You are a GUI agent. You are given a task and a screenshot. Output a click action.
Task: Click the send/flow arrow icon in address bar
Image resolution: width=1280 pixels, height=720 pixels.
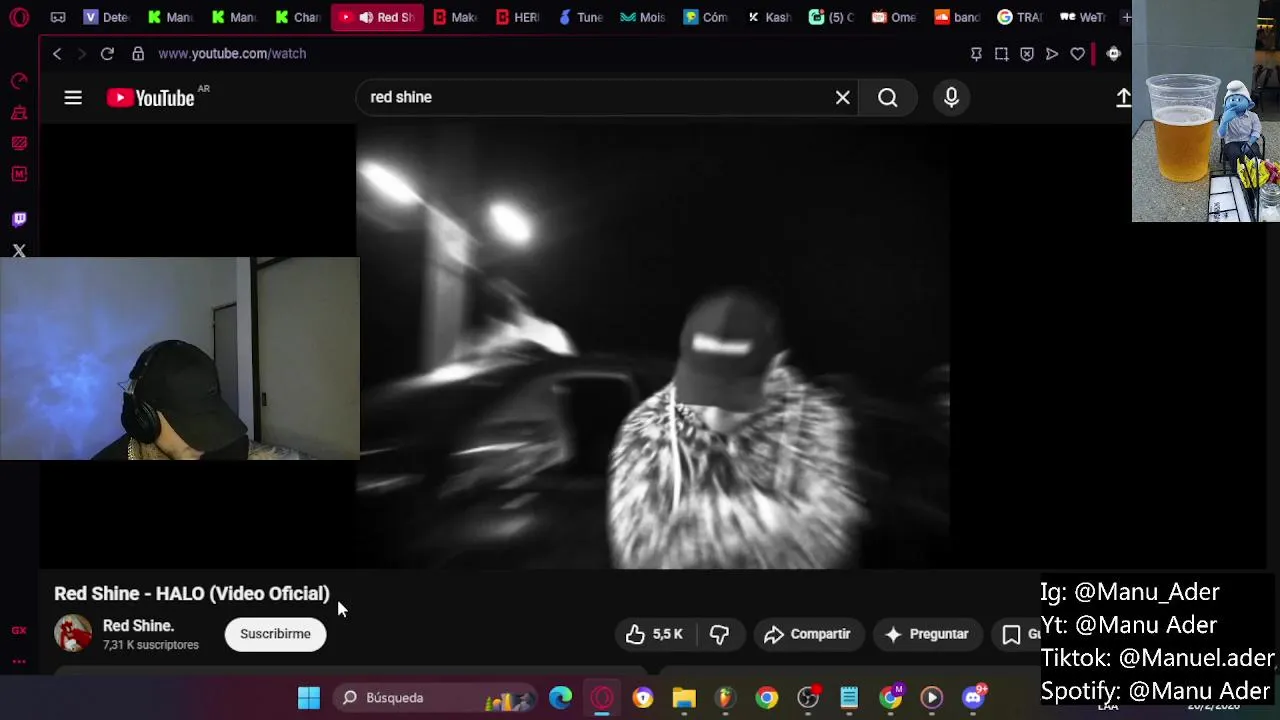1052,54
